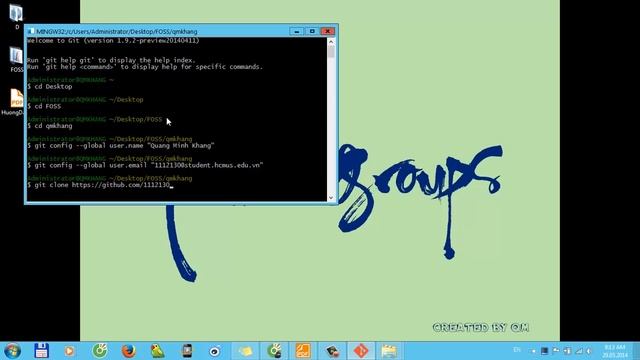Viewport: 640px width, 360px height.
Task: Open the Windows Start button
Action: (x=12, y=351)
